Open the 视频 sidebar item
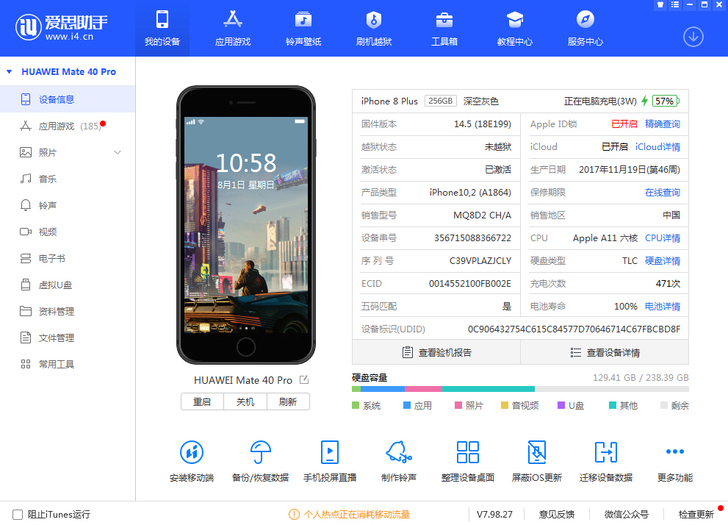Viewport: 728px width, 525px height. (68, 232)
